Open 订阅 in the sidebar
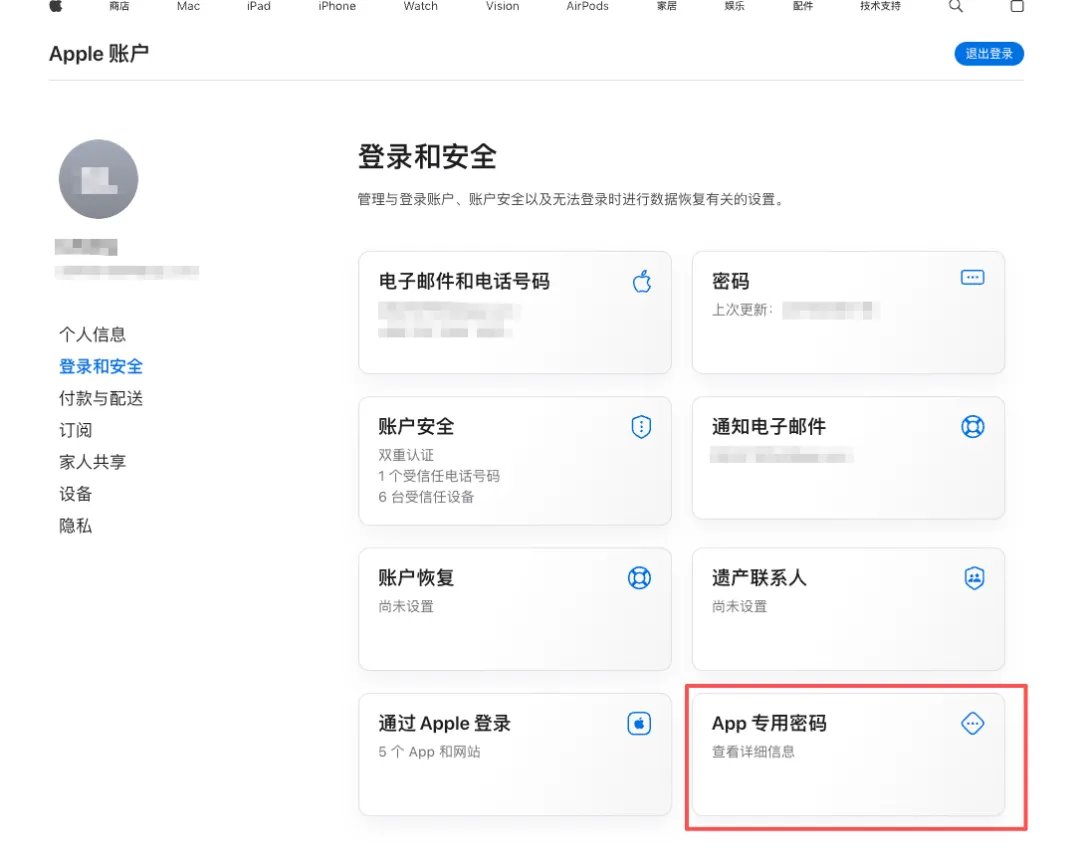 click(75, 430)
